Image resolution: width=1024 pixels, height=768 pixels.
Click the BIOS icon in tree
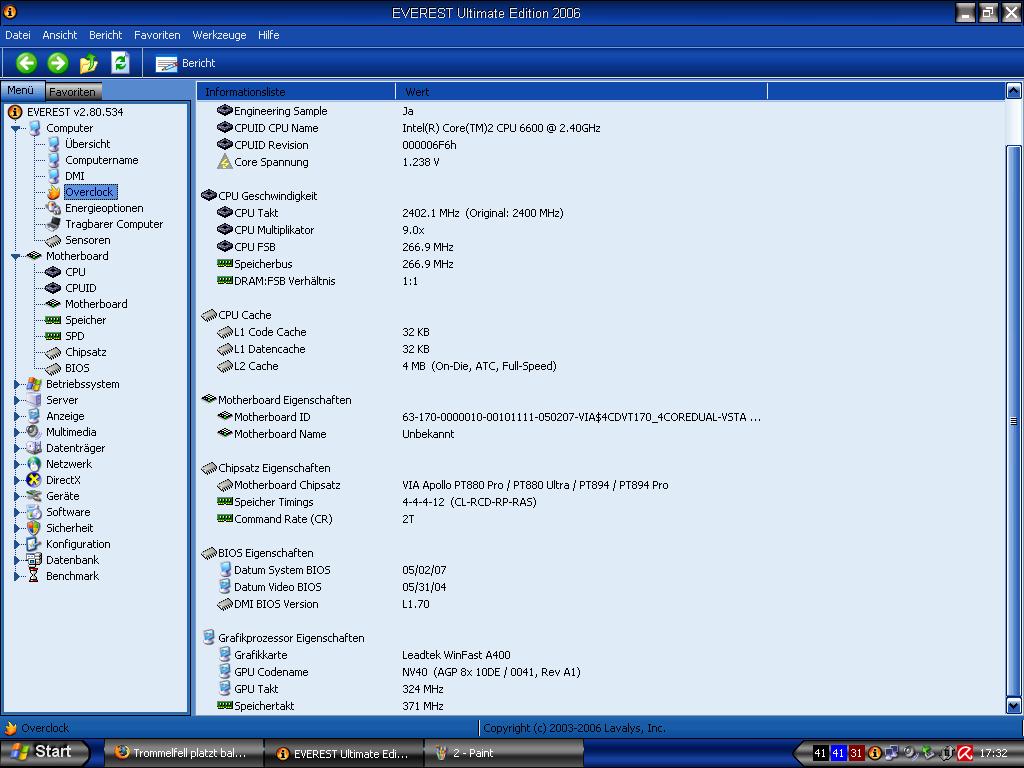pos(54,368)
